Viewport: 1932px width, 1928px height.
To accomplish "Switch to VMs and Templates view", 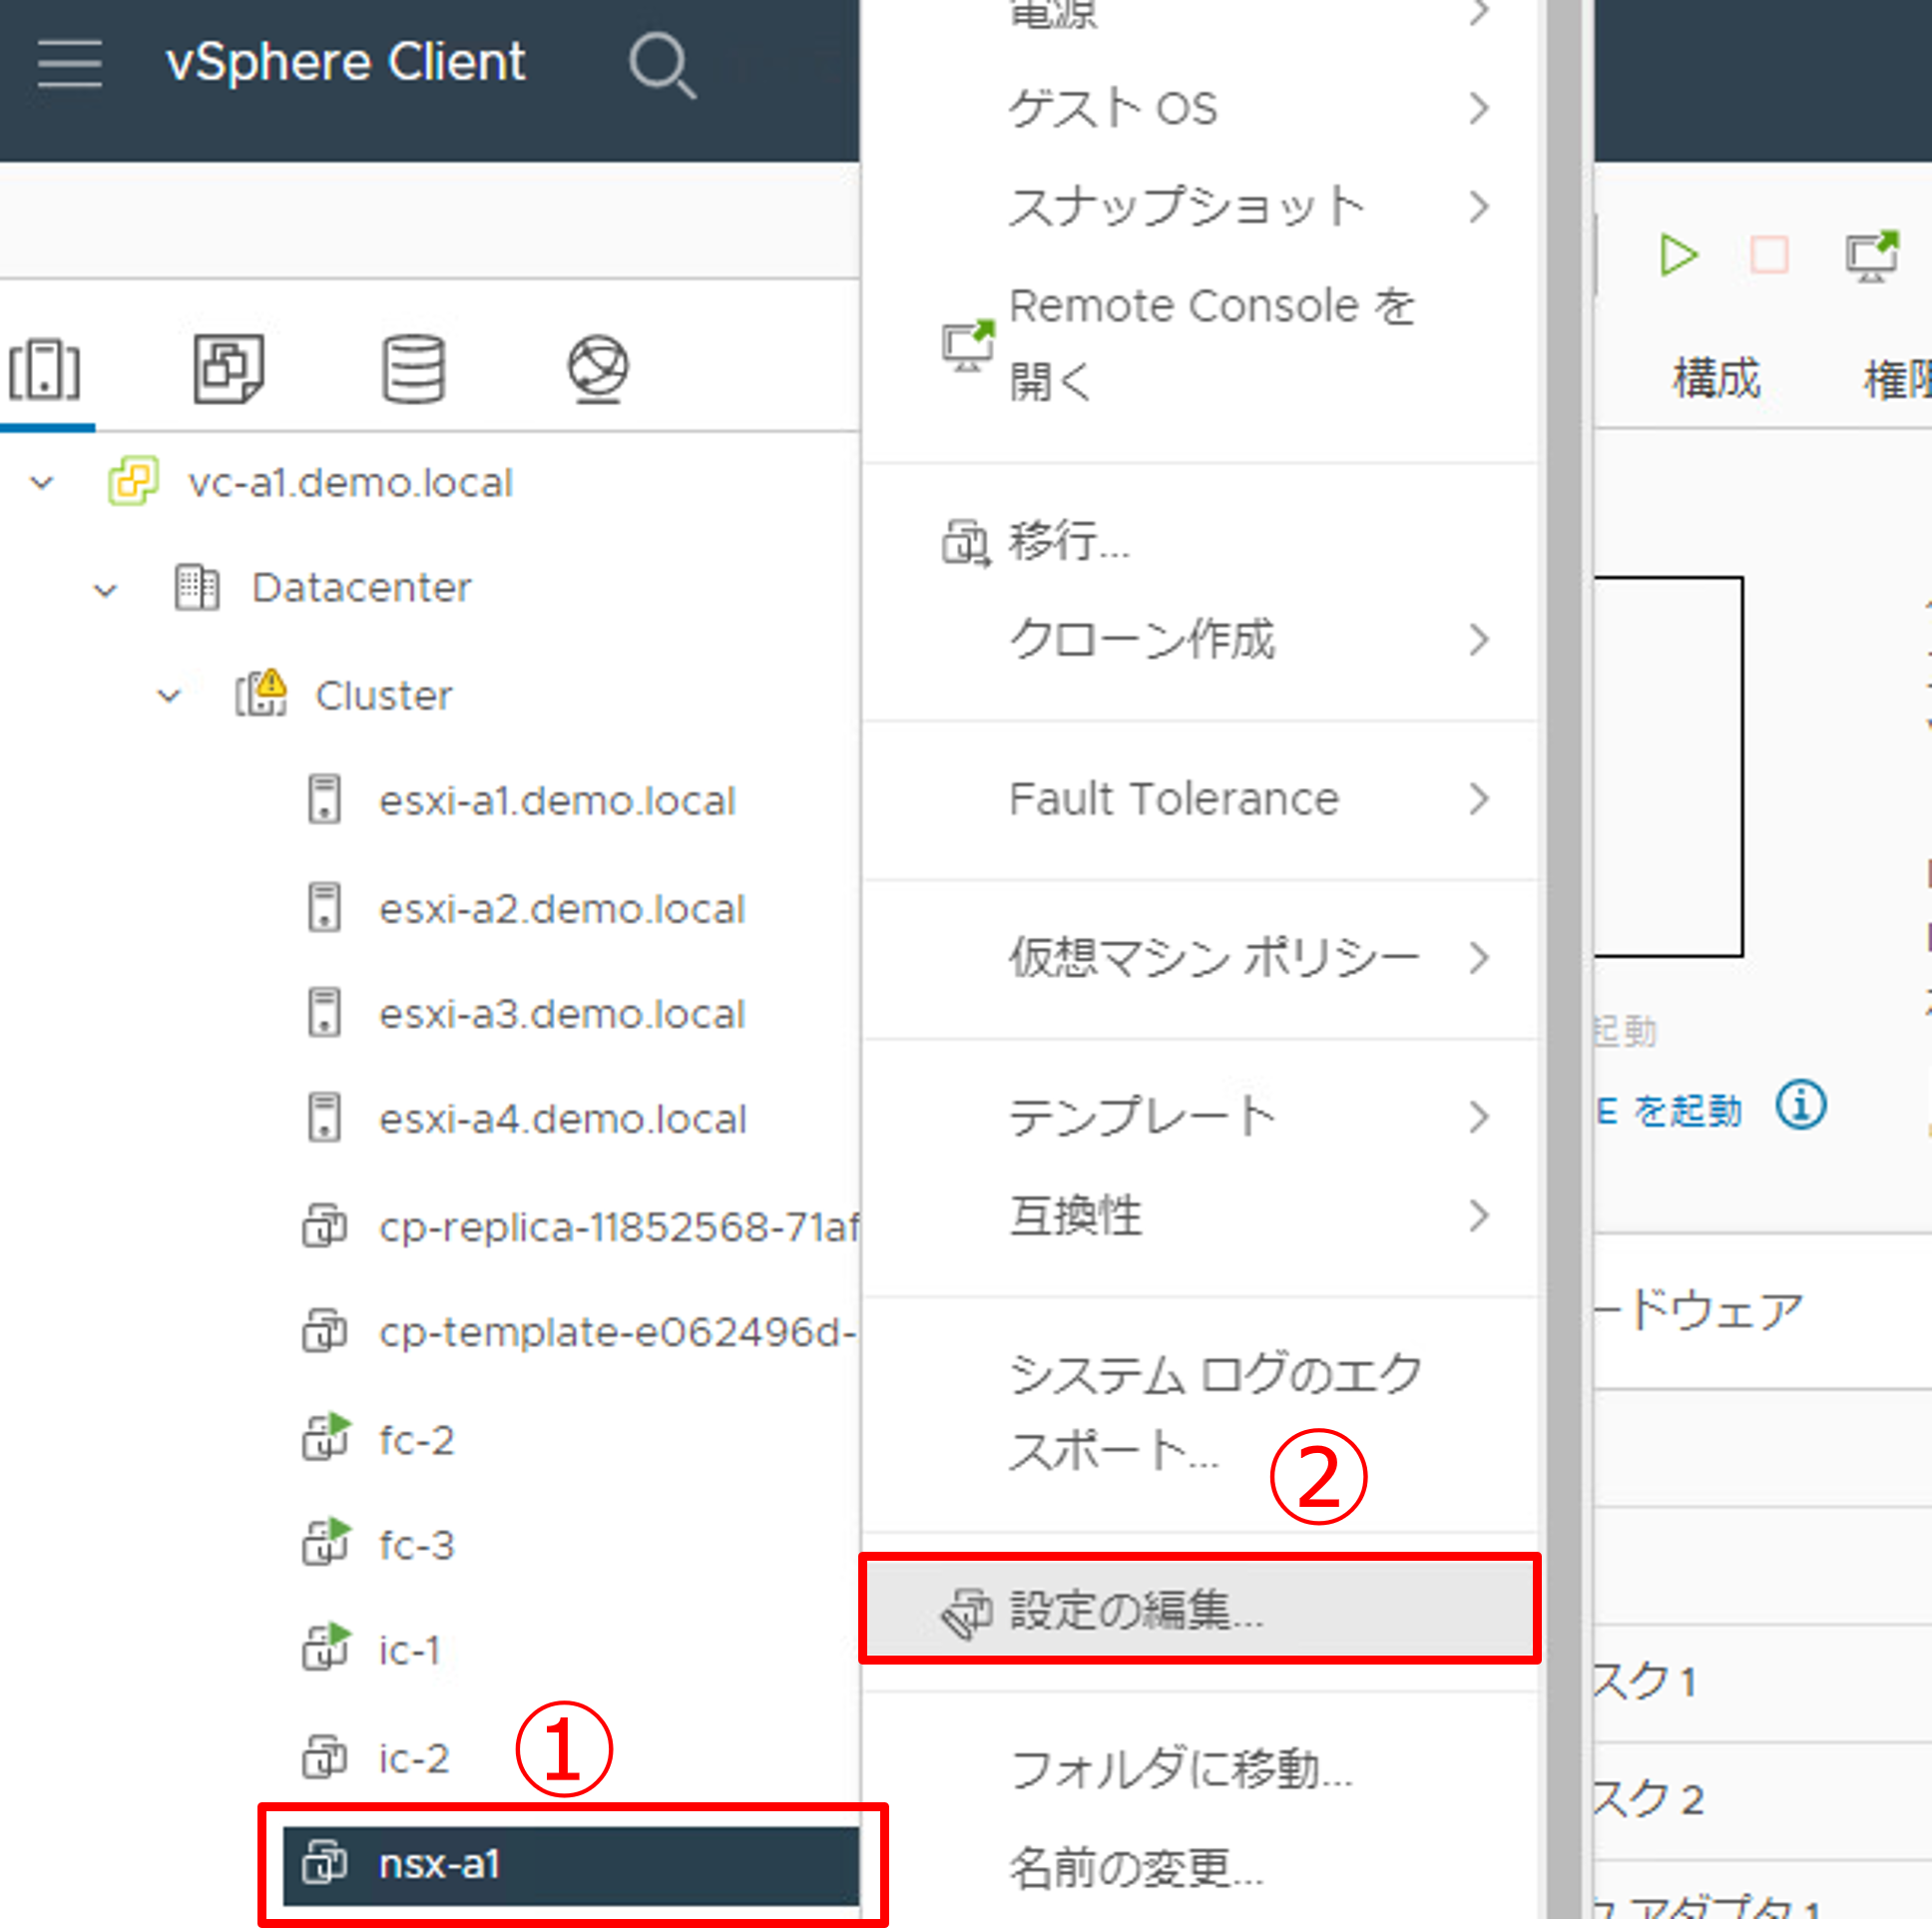I will click(x=228, y=368).
